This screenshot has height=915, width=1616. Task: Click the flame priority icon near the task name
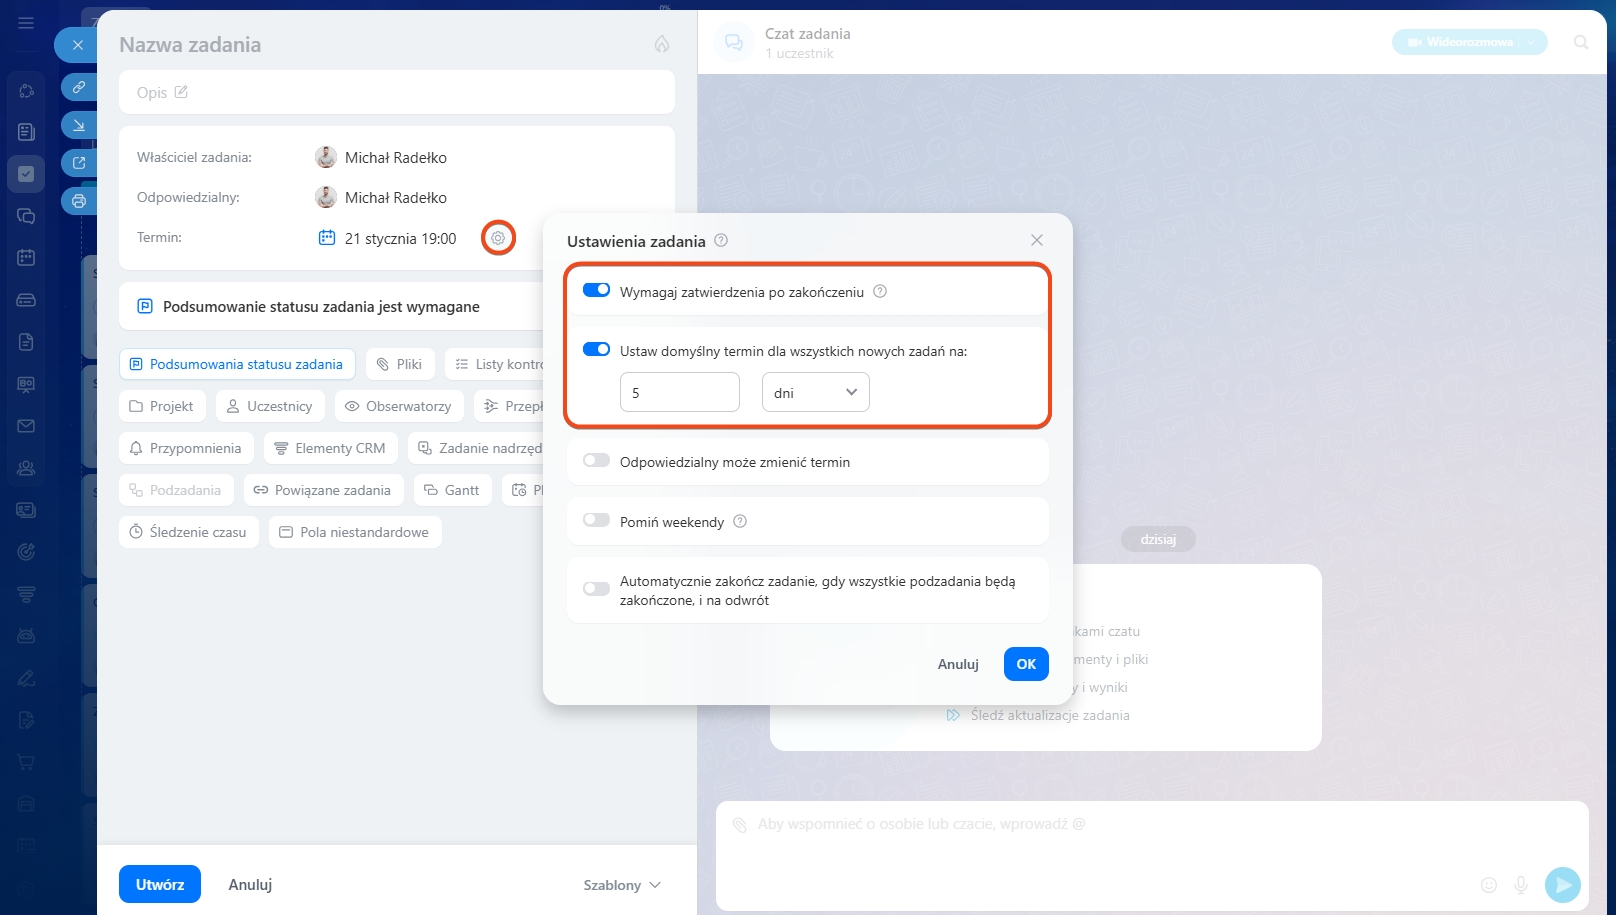click(661, 44)
